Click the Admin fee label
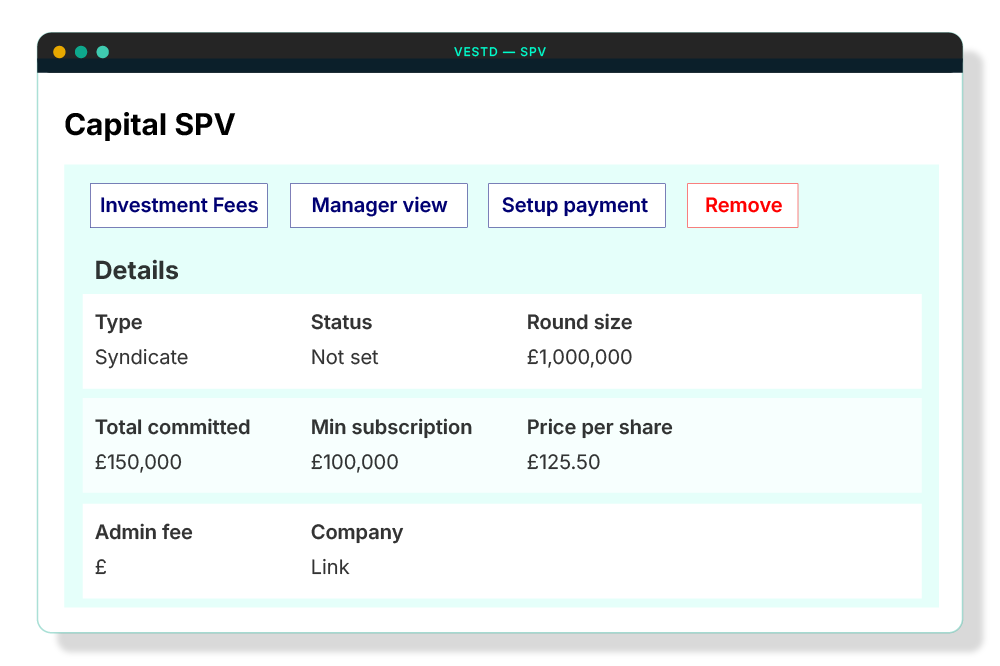This screenshot has width=1000, height=666. (143, 532)
